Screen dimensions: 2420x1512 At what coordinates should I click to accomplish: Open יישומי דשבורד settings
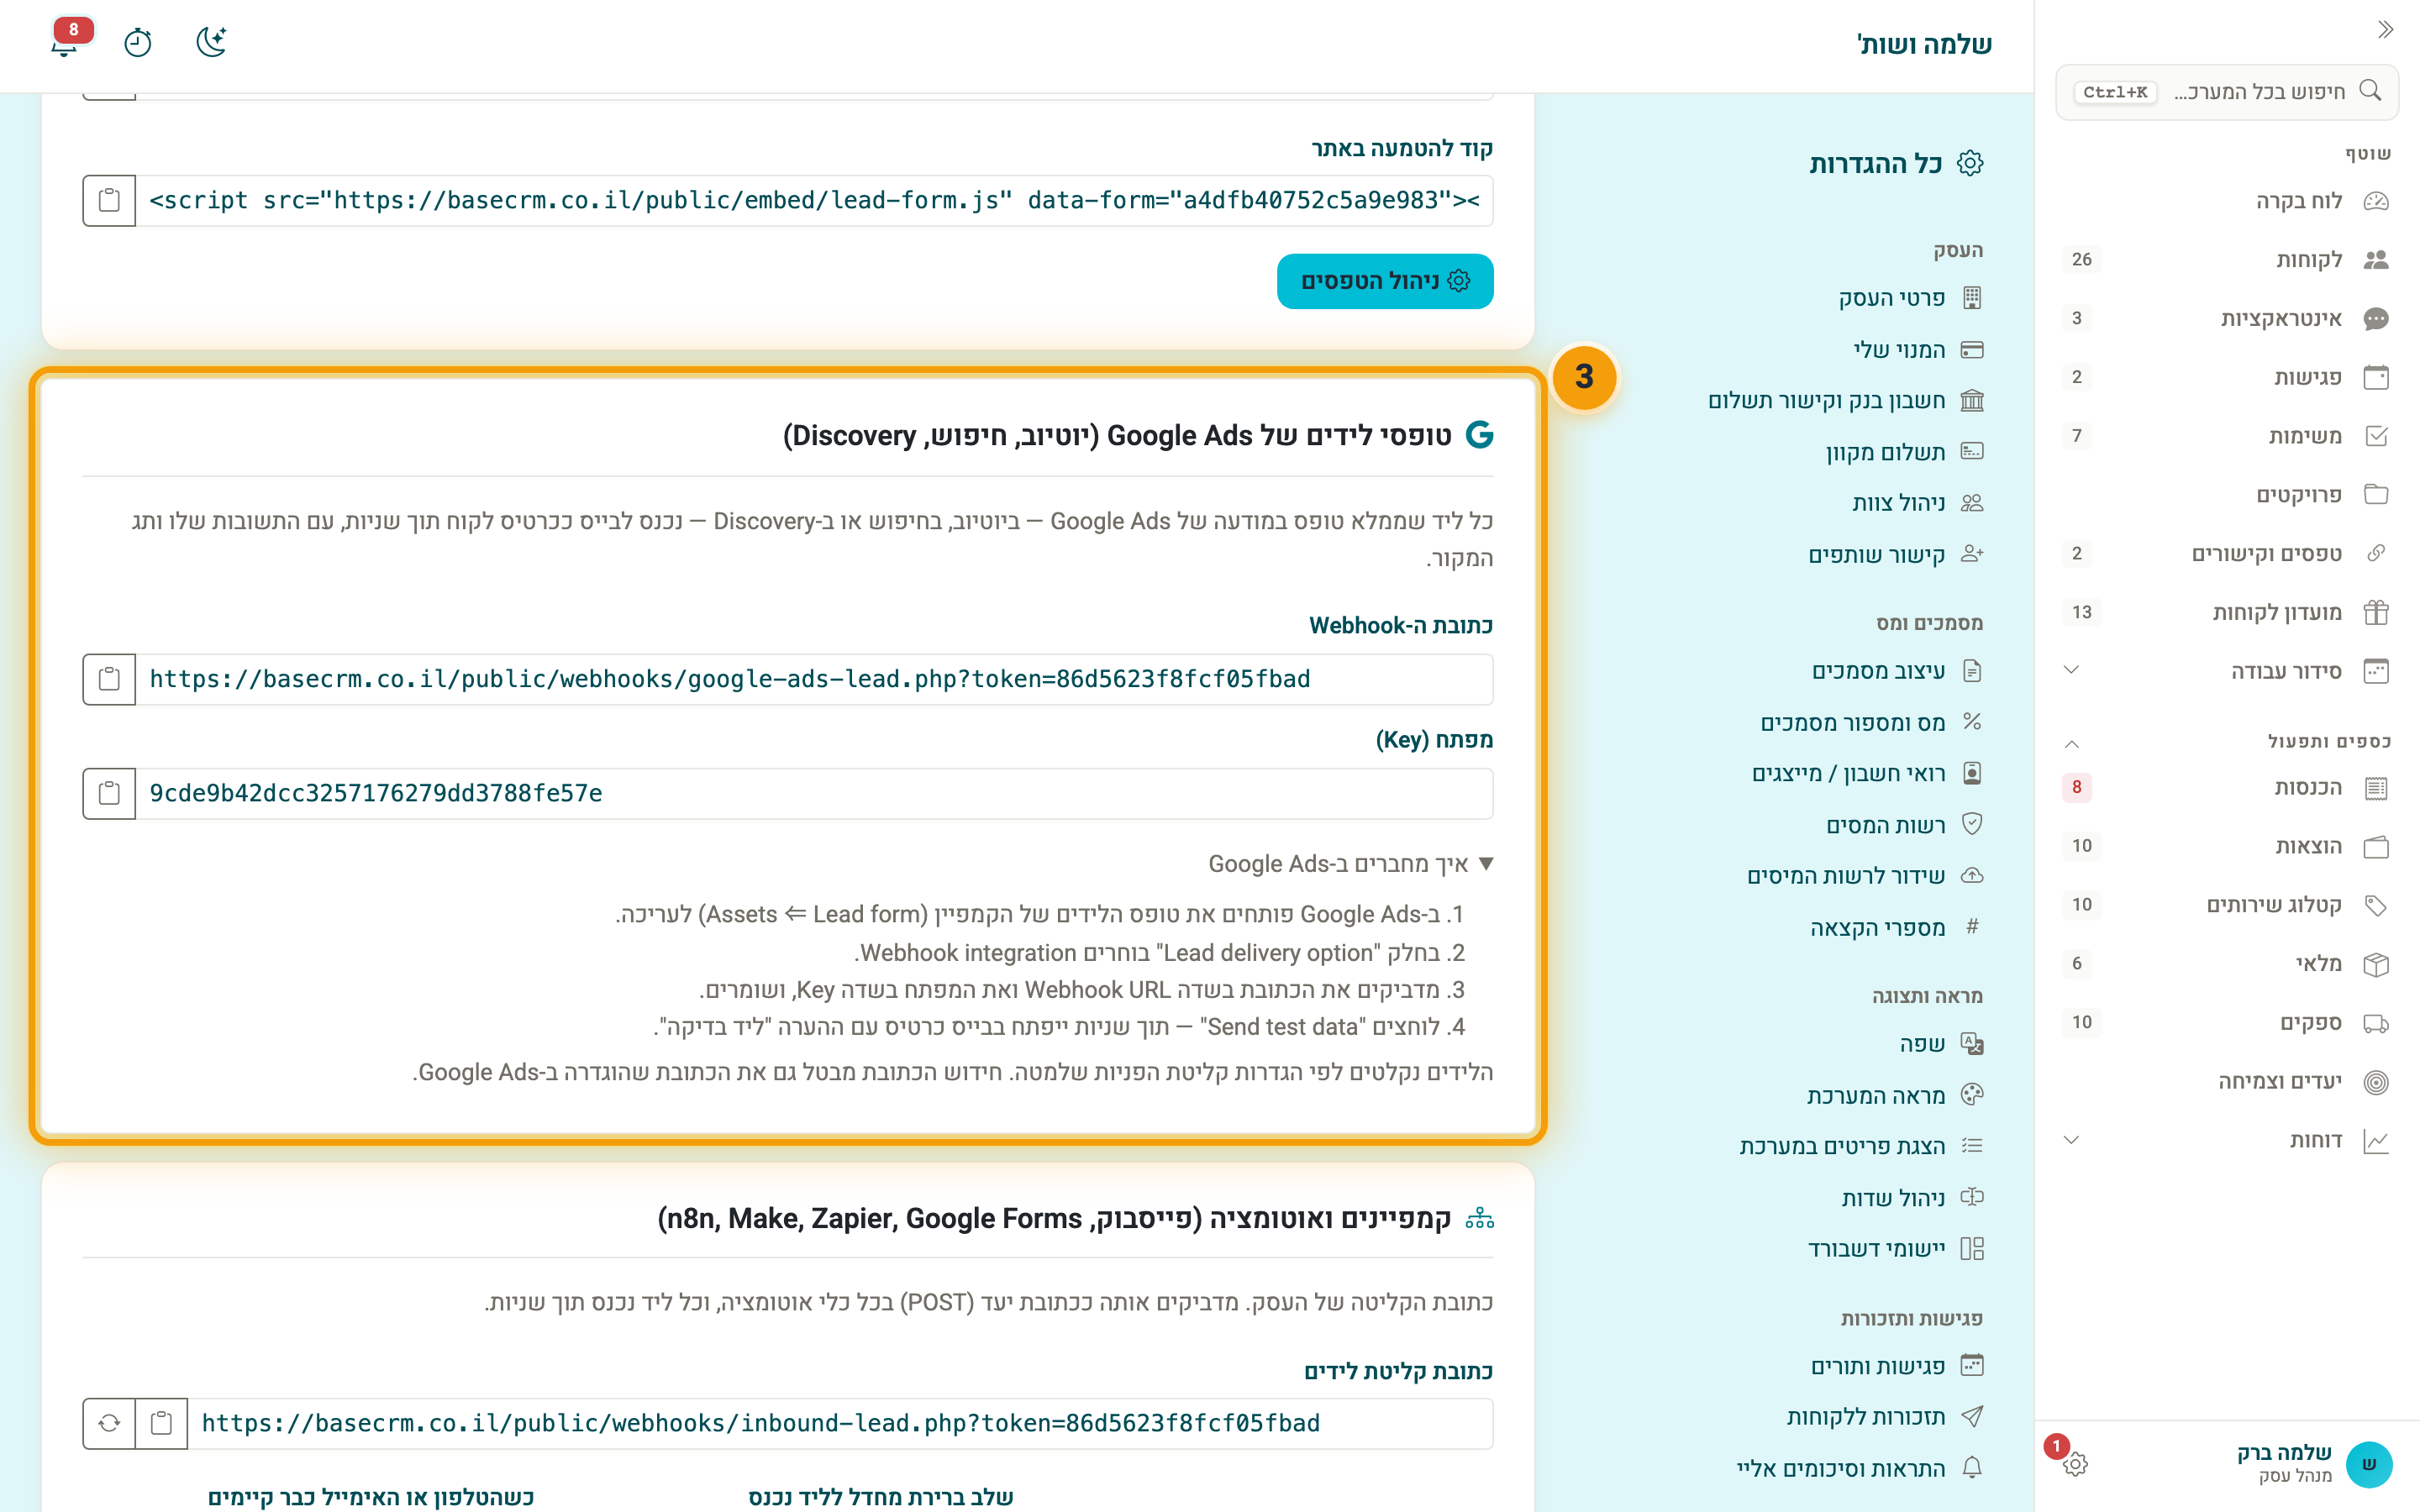[x=1895, y=1249]
